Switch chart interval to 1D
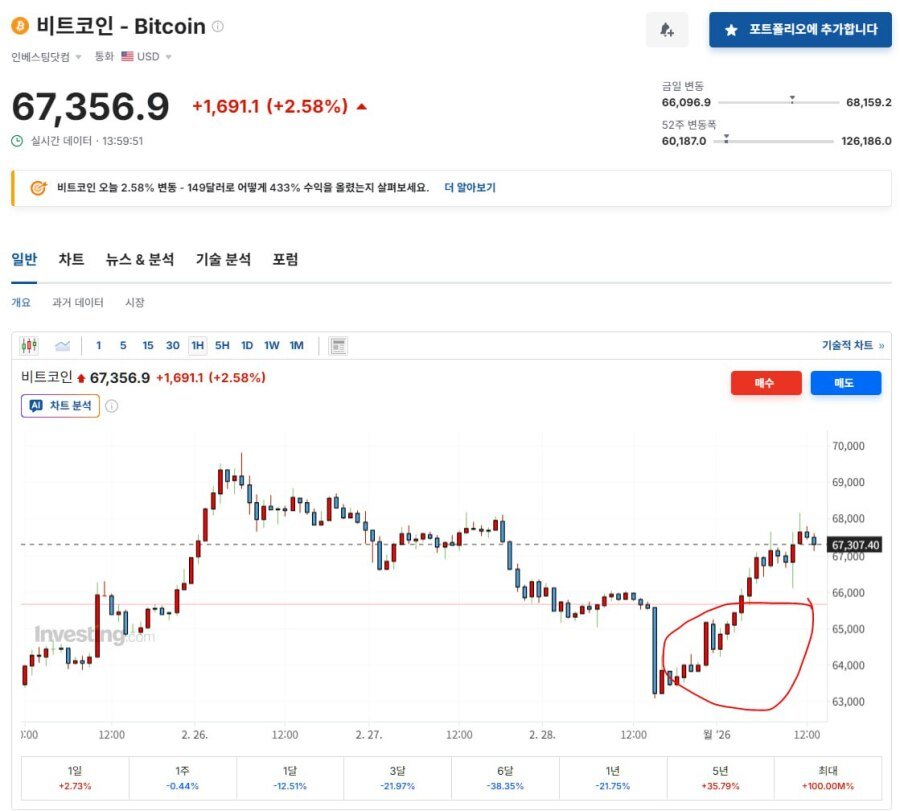 pos(248,344)
